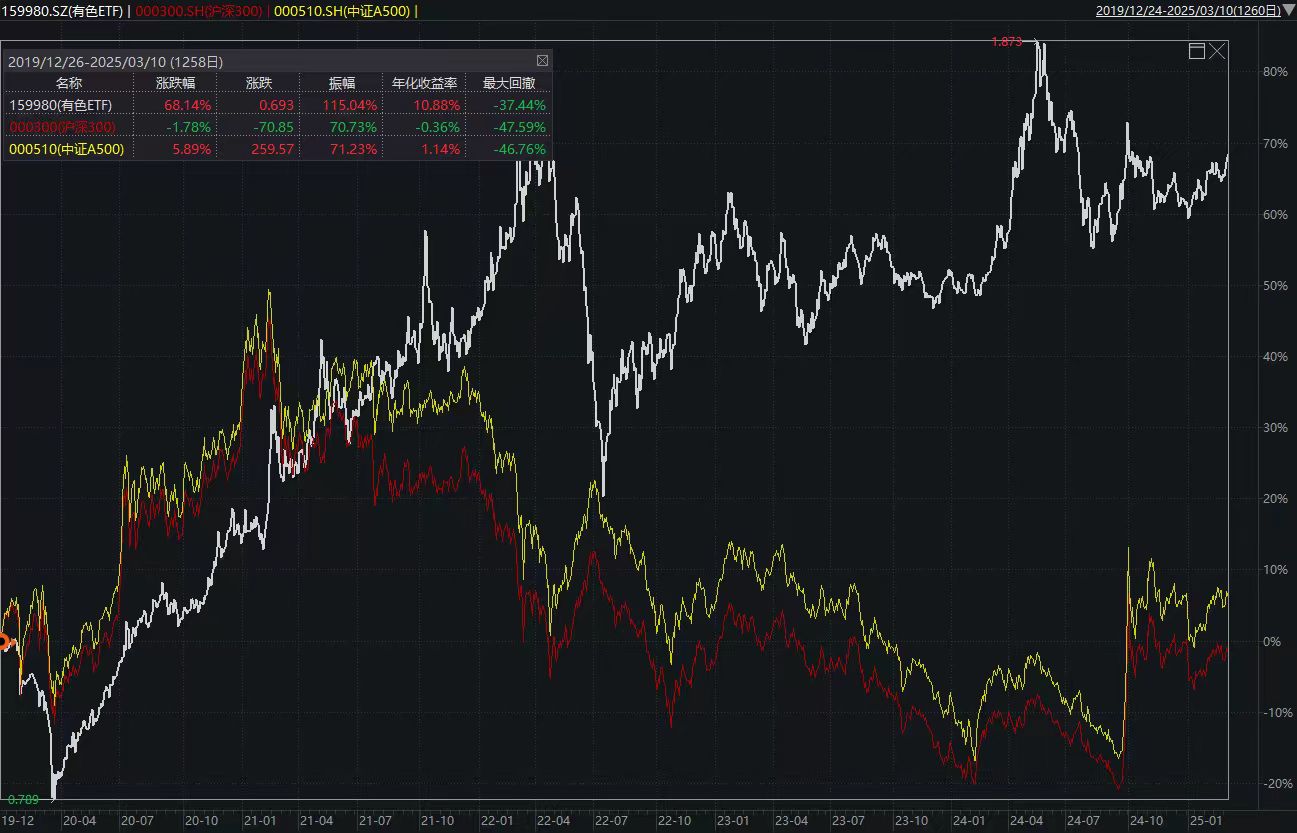Click the 最大回撤 column header
The width and height of the screenshot is (1297, 833).
(512, 83)
